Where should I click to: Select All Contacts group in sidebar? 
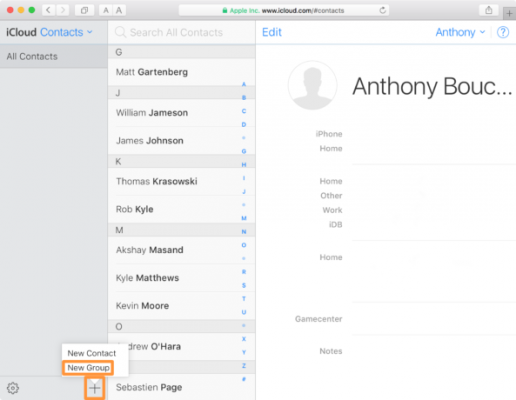pyautogui.click(x=54, y=56)
